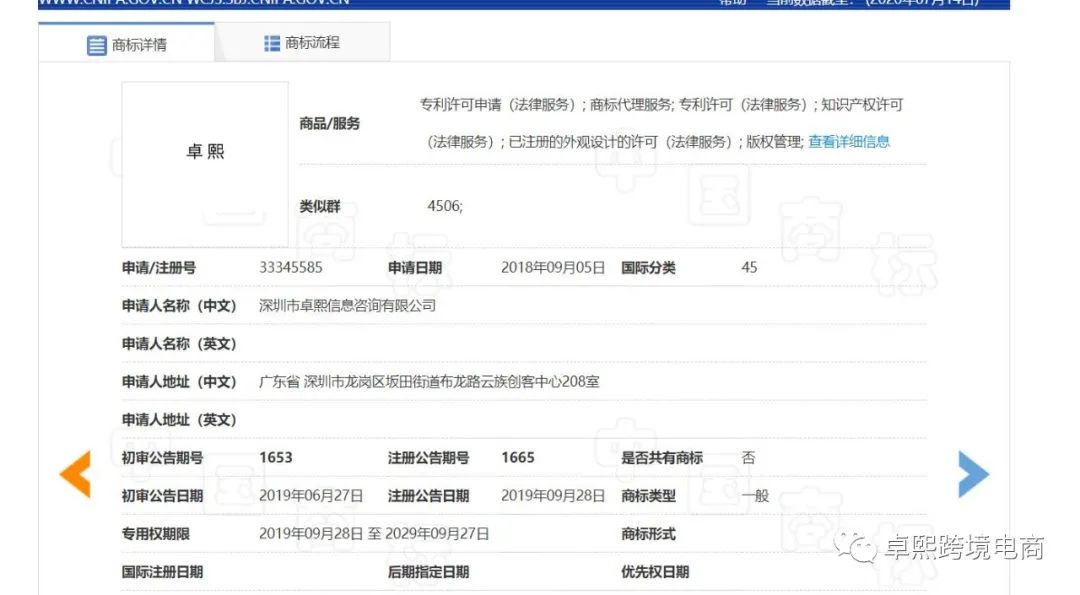
Task: Click the 优先权日期 label
Action: pyautogui.click(x=655, y=572)
